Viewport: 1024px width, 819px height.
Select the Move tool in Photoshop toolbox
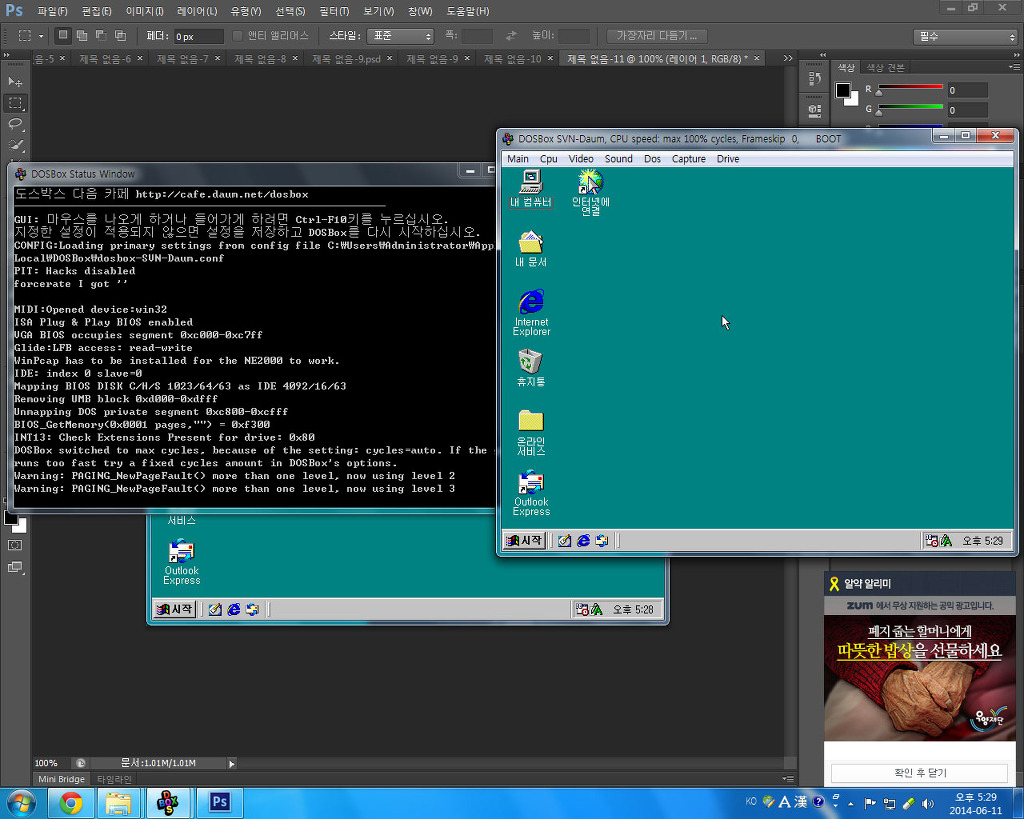point(15,81)
